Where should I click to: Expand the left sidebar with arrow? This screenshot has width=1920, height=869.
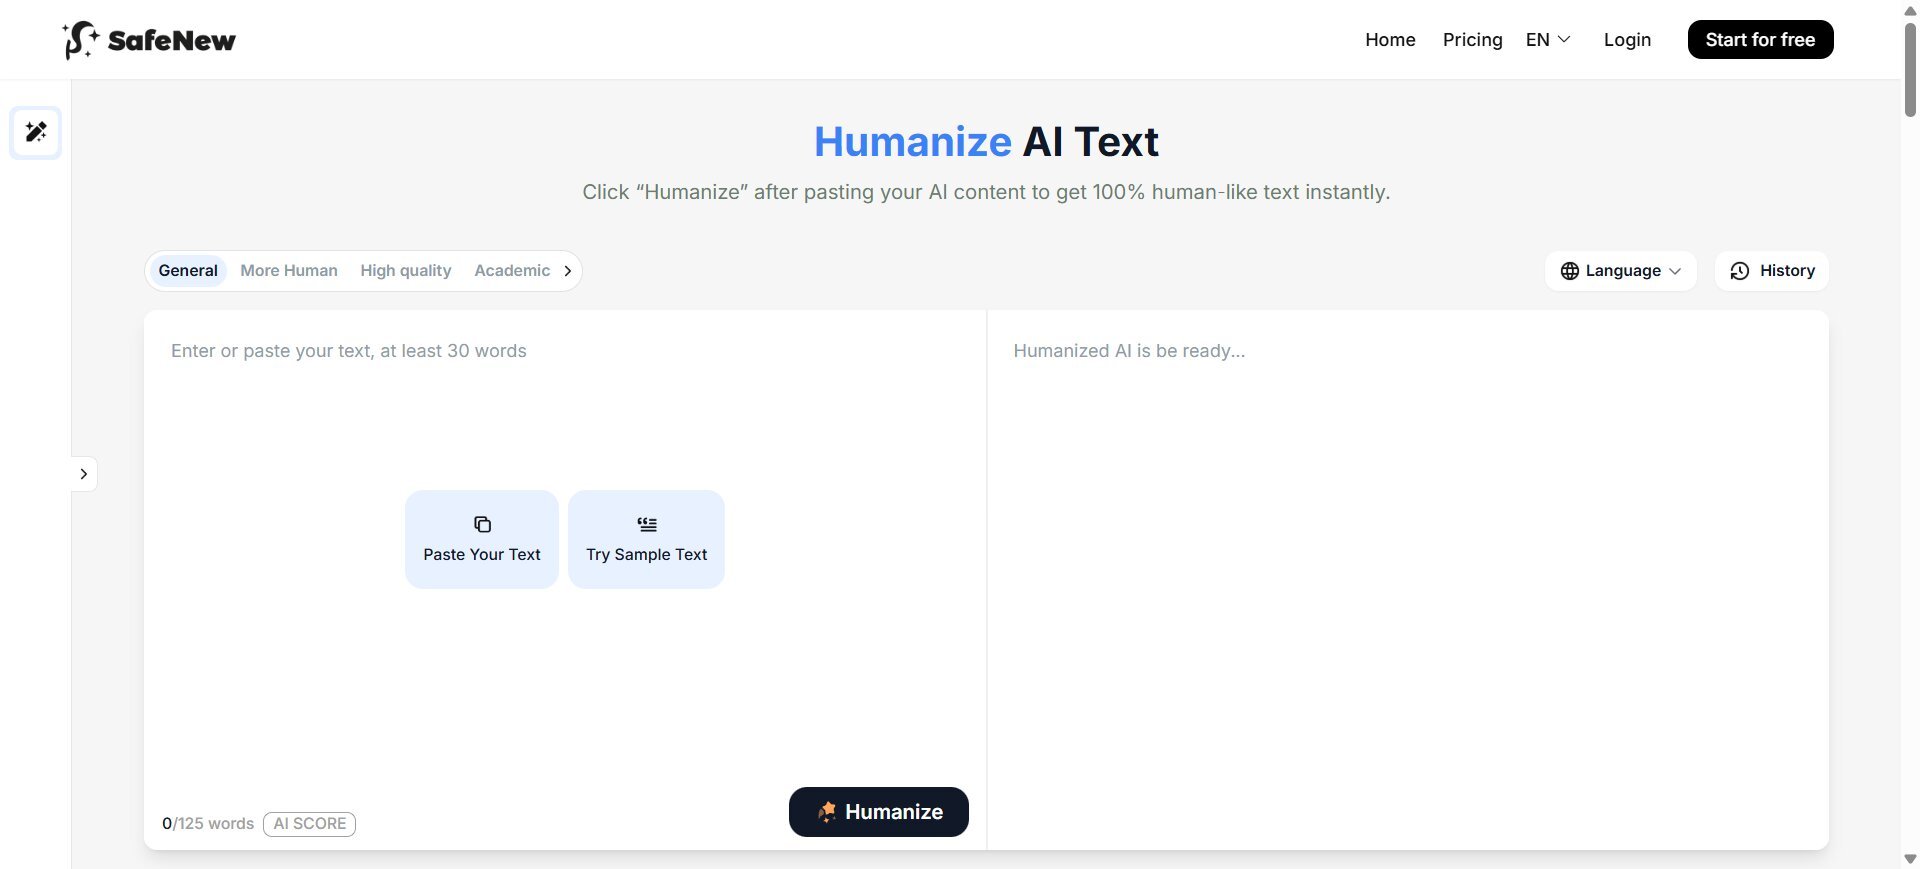84,474
